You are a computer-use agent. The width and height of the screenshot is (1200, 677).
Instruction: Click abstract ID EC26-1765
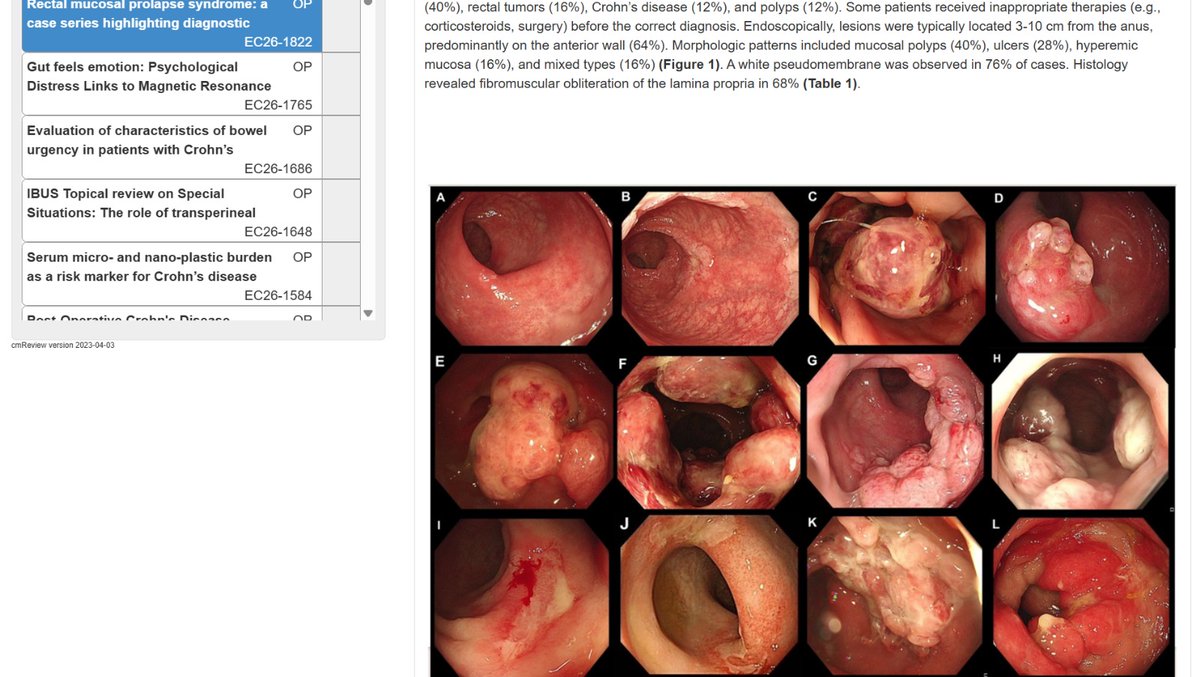click(278, 104)
